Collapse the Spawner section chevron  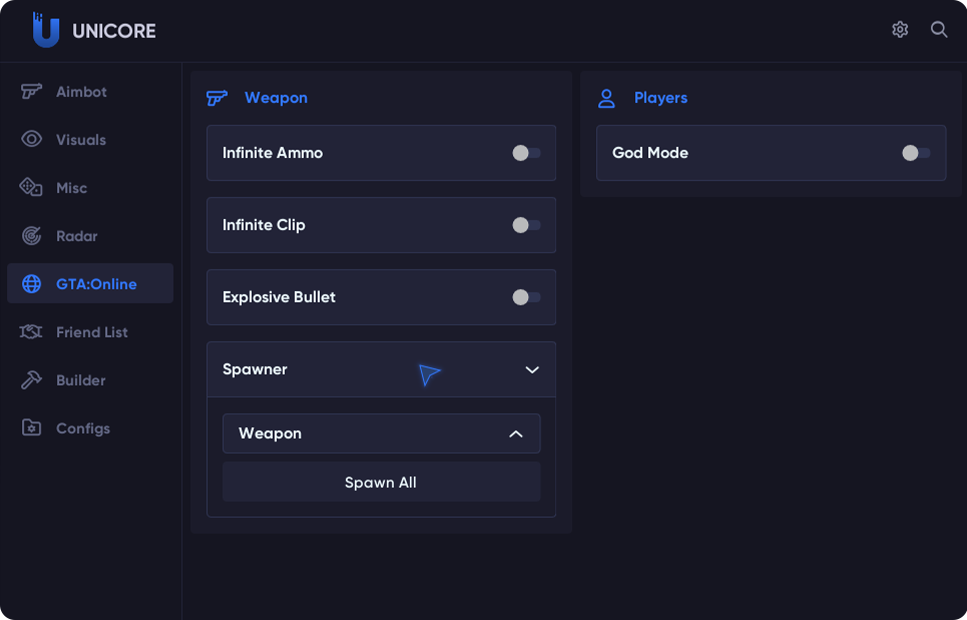click(532, 370)
